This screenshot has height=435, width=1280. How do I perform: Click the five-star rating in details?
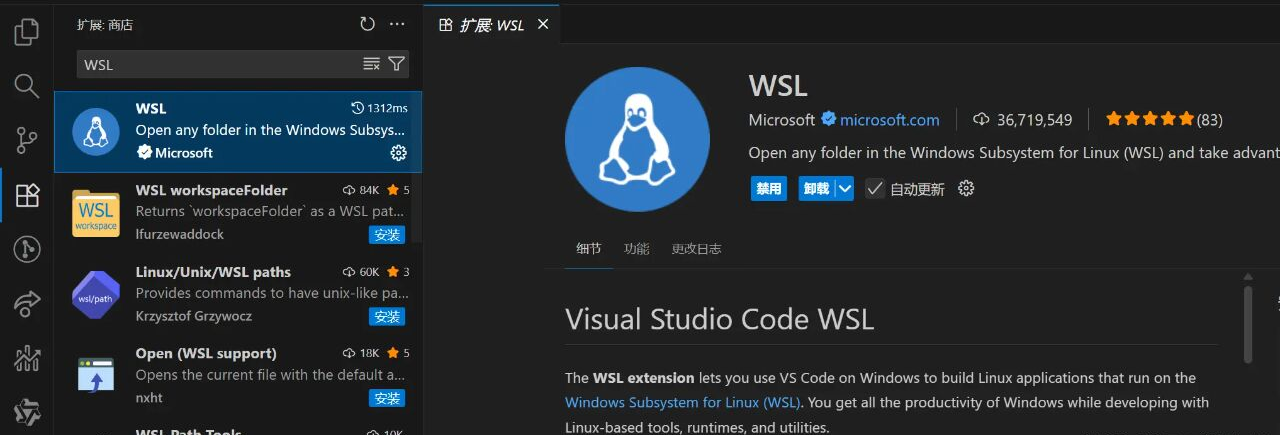(1150, 119)
